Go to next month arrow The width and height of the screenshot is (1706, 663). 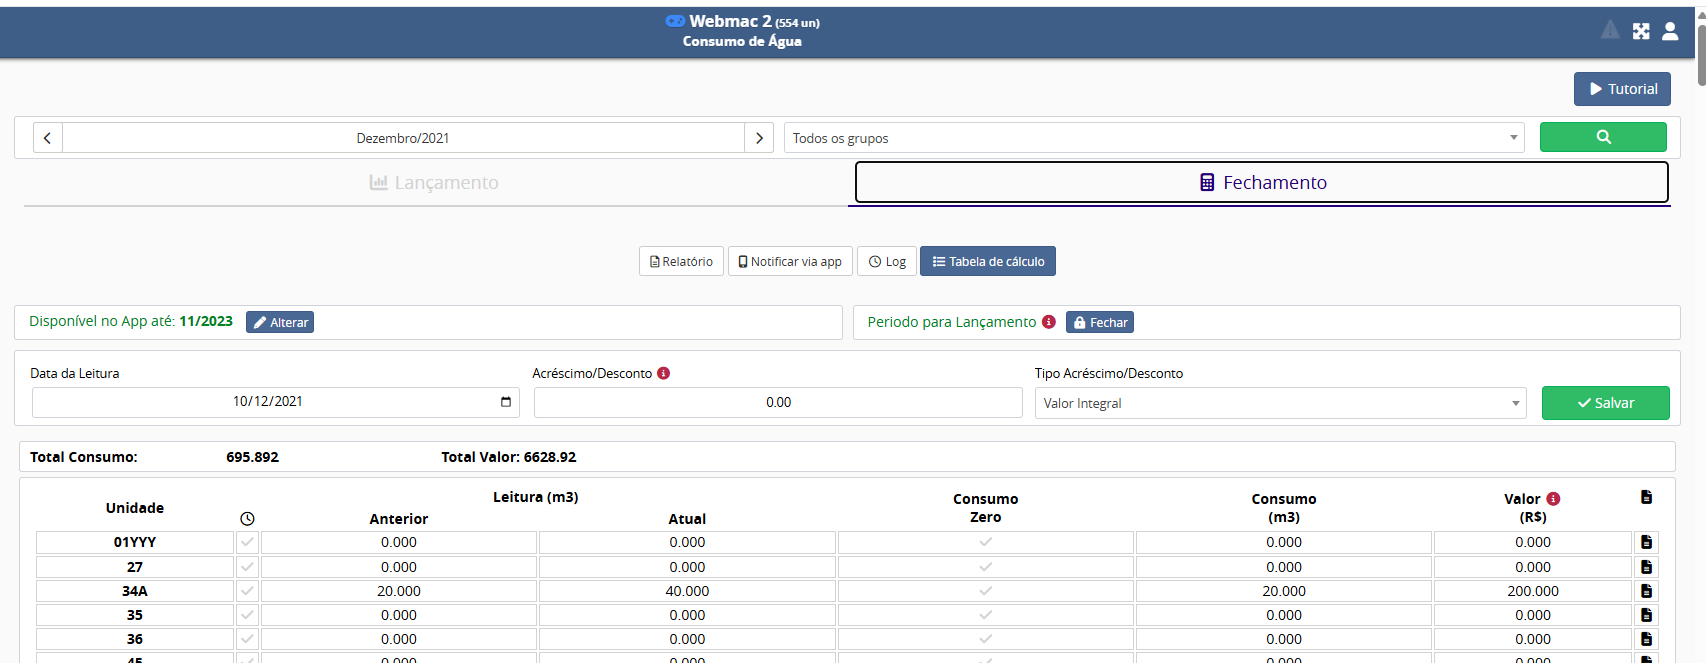click(759, 138)
